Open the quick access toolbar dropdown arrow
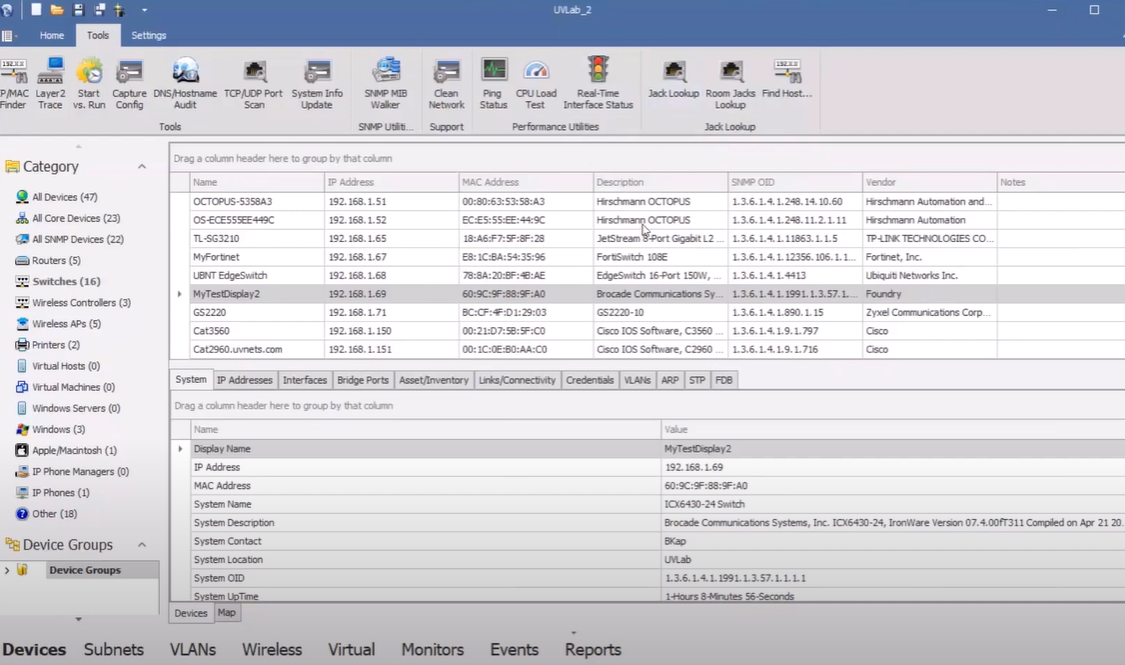Viewport: 1125px width, 665px height. coord(144,10)
